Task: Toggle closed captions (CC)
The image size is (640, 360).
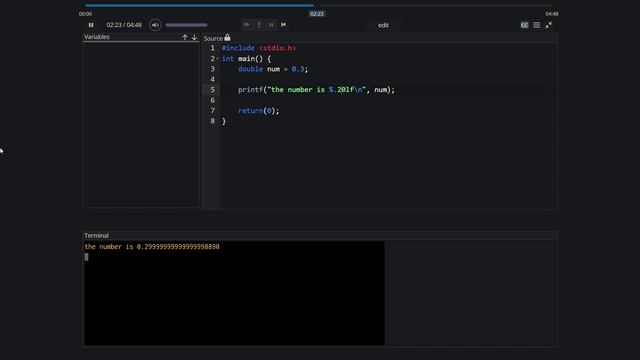Action: pyautogui.click(x=524, y=25)
